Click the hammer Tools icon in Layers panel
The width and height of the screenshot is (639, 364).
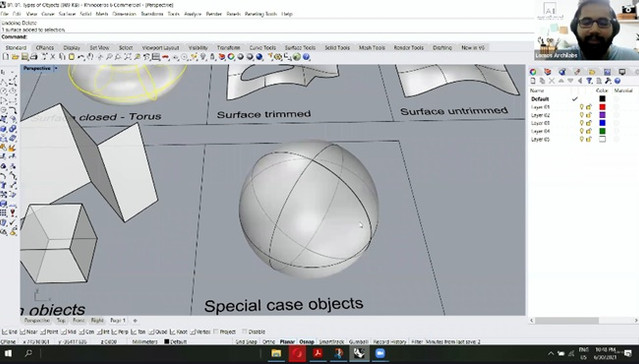pos(608,81)
